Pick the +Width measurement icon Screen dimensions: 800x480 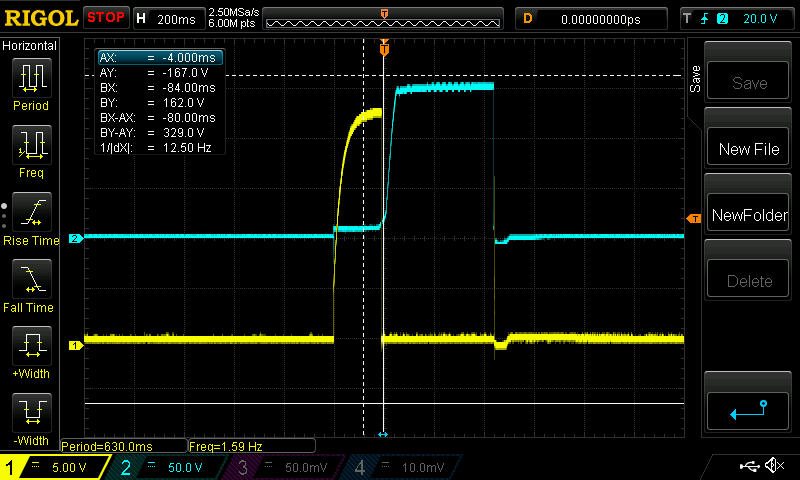[31, 352]
